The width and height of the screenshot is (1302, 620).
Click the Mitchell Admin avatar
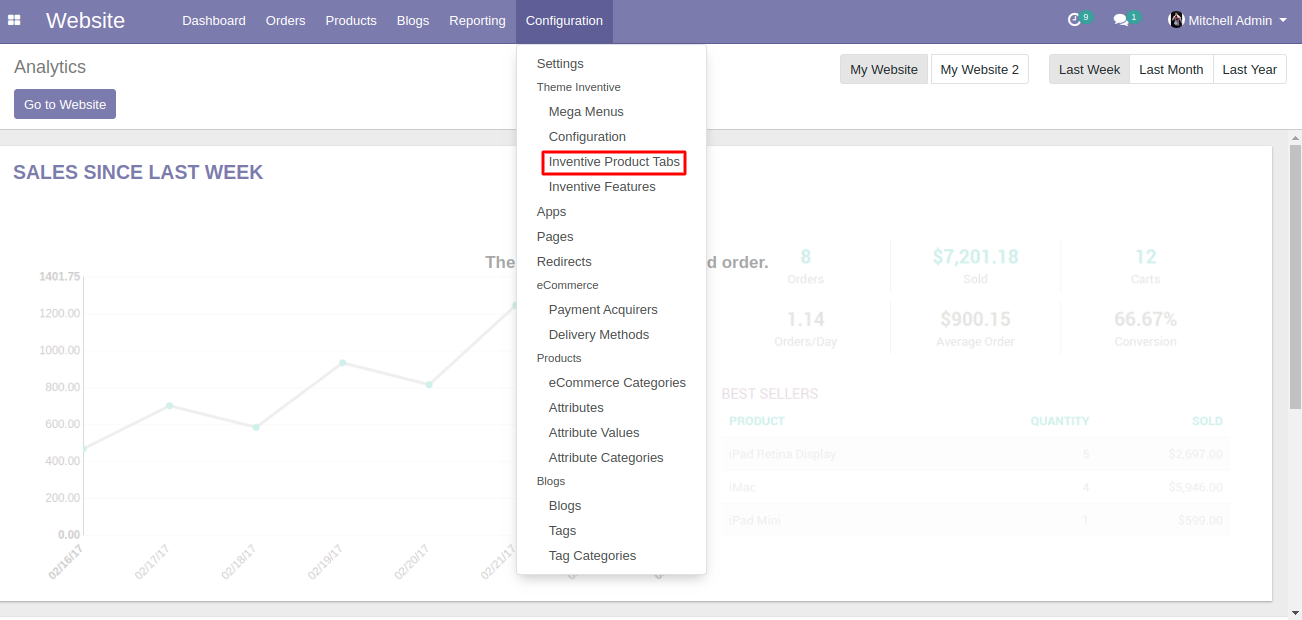tap(1176, 20)
